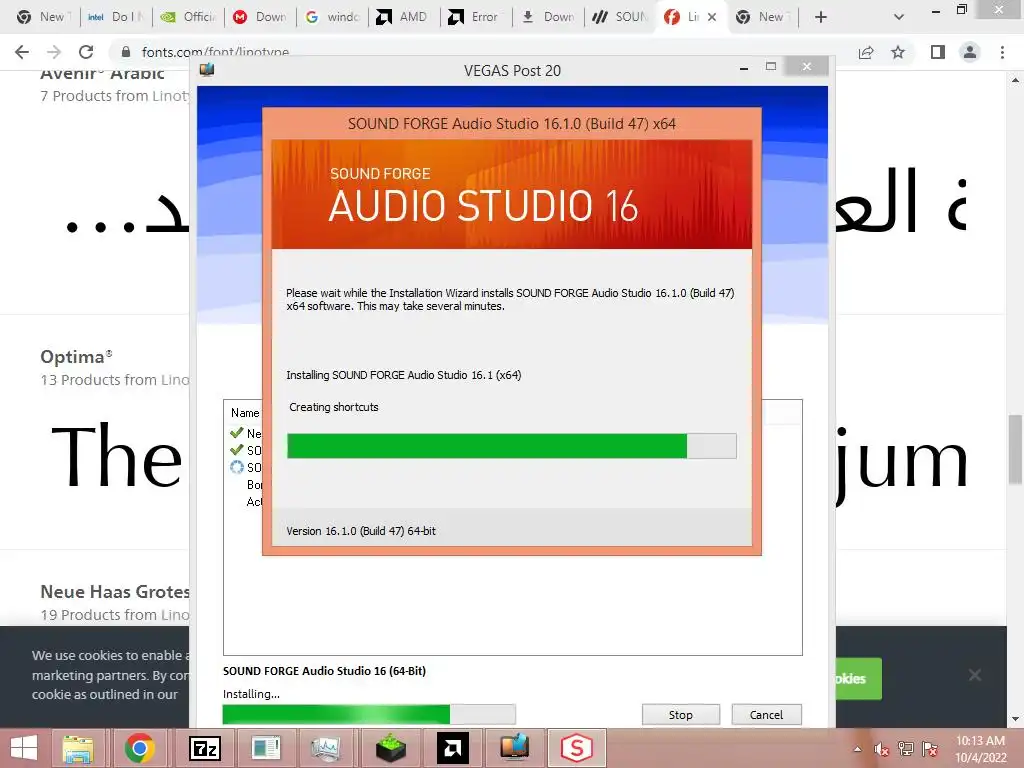Open File Explorer from the taskbar
The width and height of the screenshot is (1024, 768).
click(x=78, y=748)
